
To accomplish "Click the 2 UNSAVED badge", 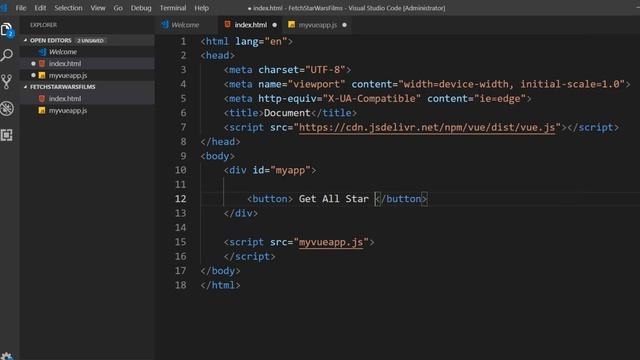I will tap(90, 40).
